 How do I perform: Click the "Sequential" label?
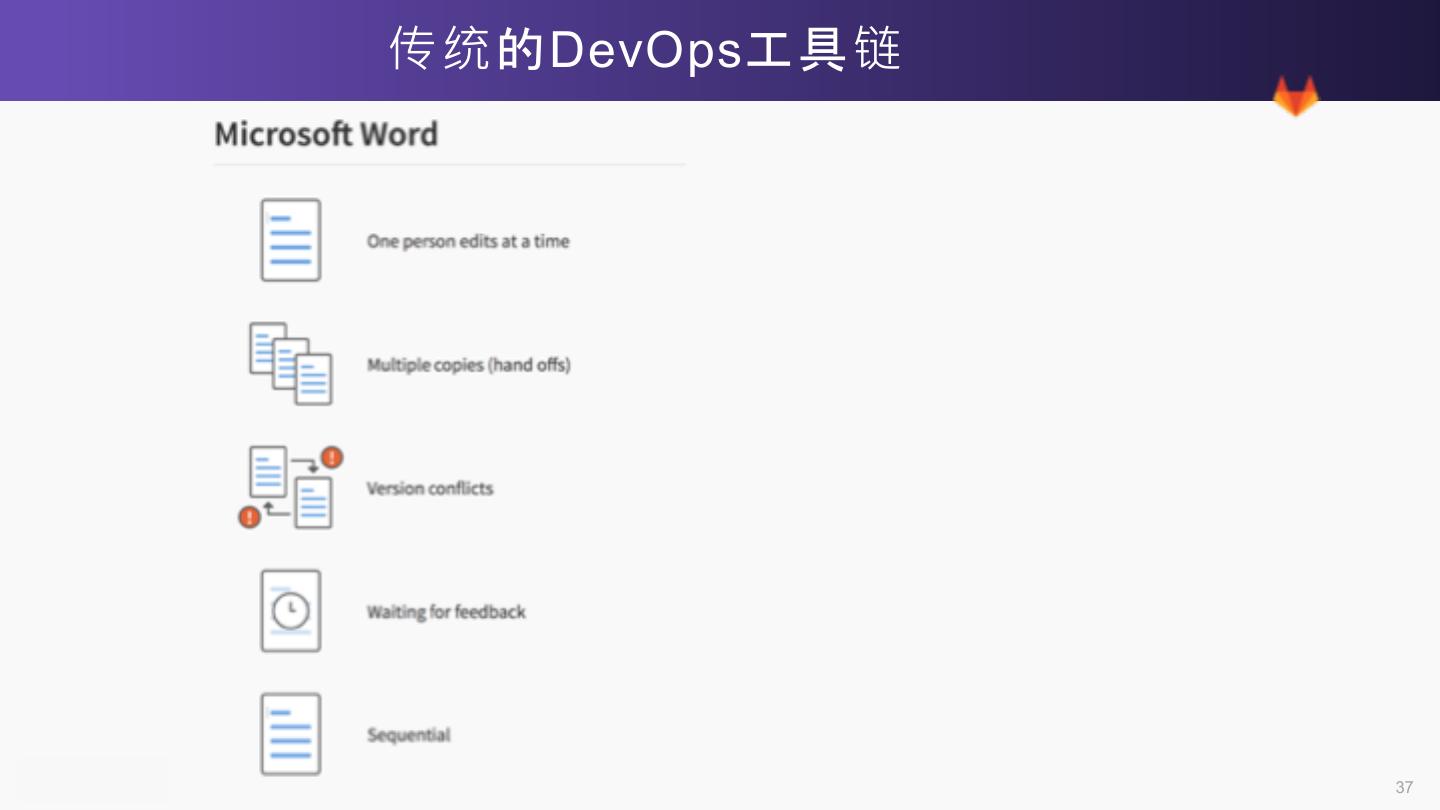409,735
